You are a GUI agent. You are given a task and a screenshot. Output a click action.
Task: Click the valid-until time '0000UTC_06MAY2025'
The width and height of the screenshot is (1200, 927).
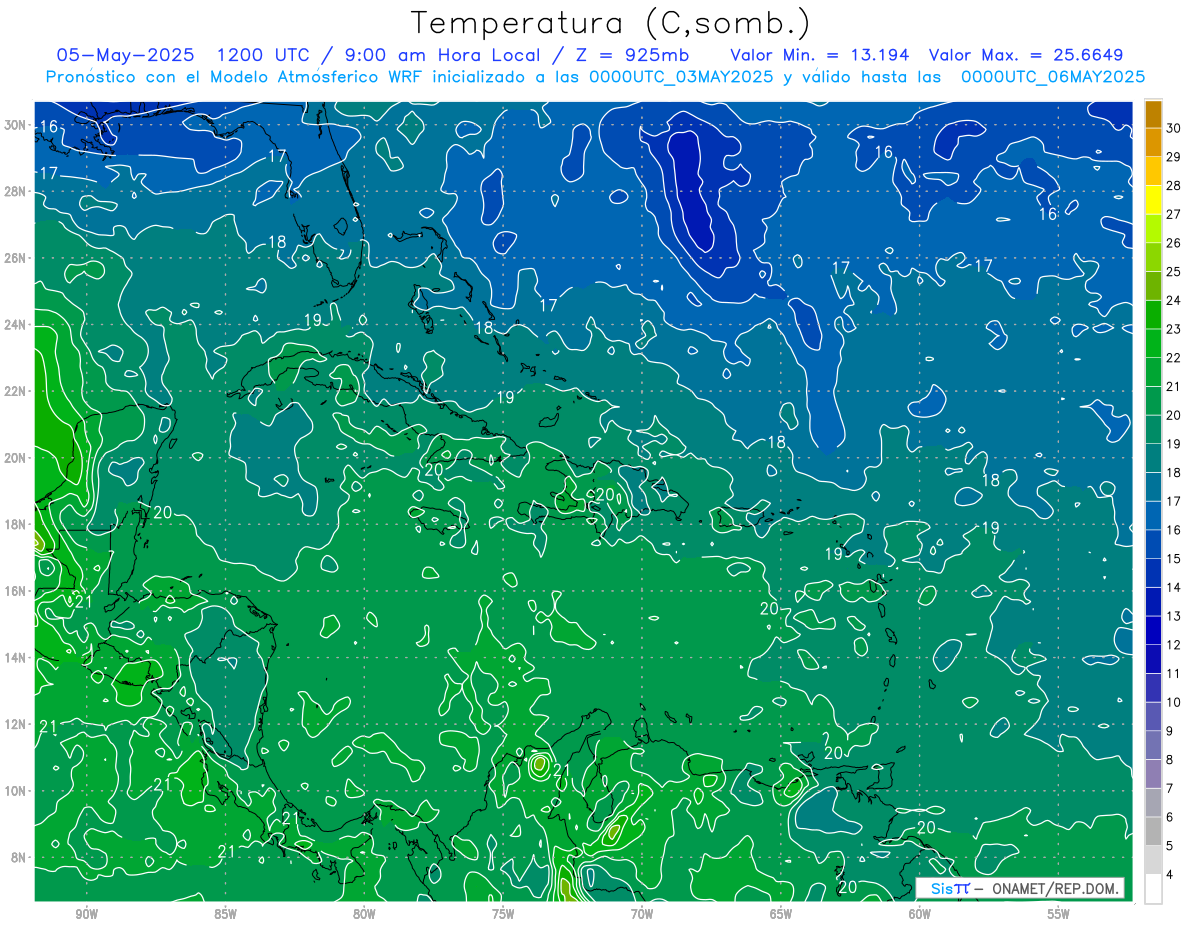point(1053,76)
